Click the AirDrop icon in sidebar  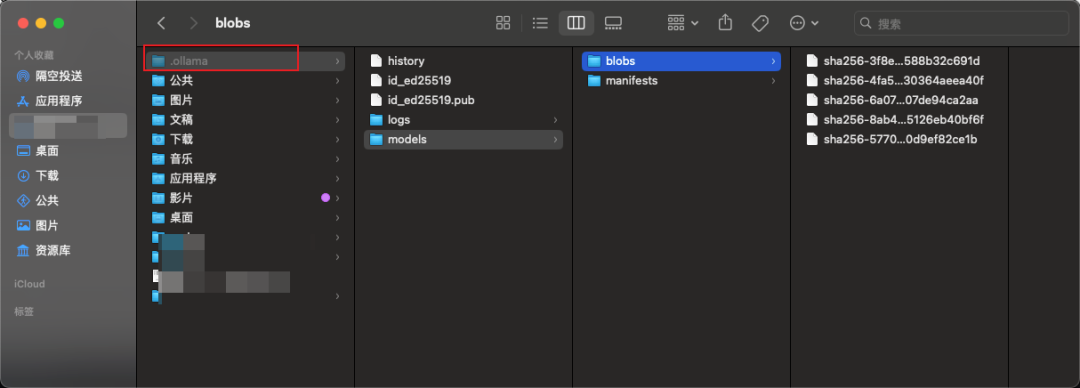point(23,76)
